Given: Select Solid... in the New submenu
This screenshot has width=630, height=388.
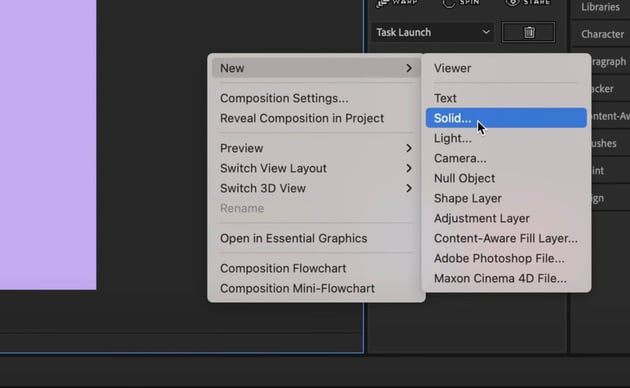Looking at the screenshot, I should point(506,118).
